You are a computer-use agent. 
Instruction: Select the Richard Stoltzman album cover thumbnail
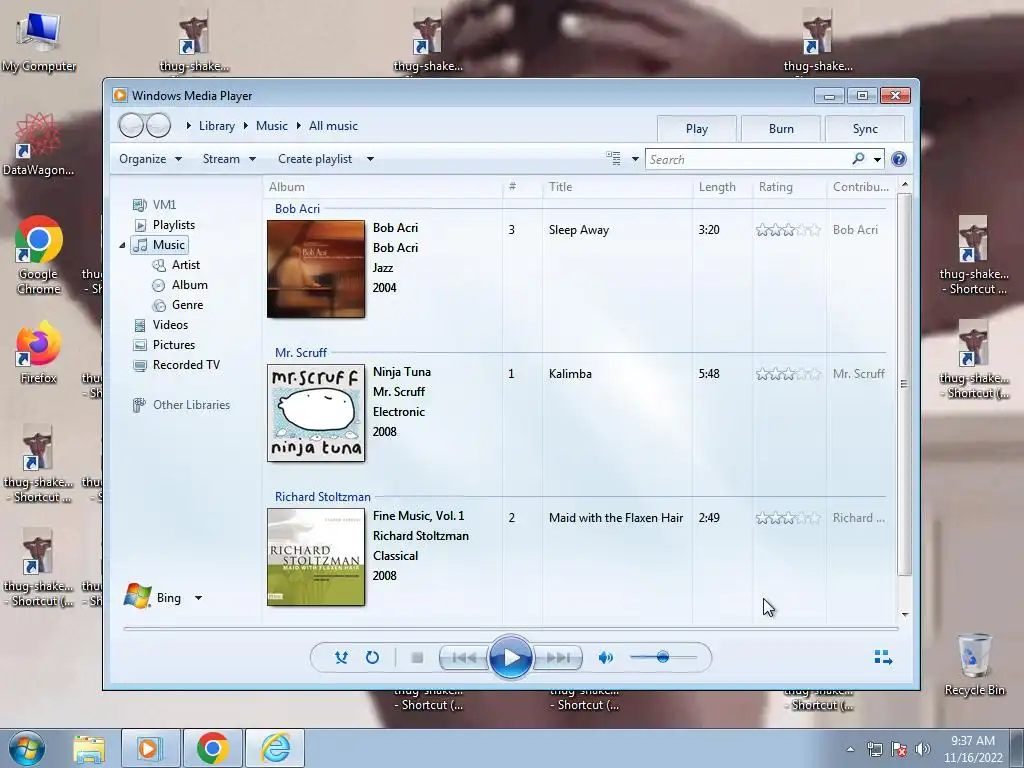pyautogui.click(x=316, y=557)
